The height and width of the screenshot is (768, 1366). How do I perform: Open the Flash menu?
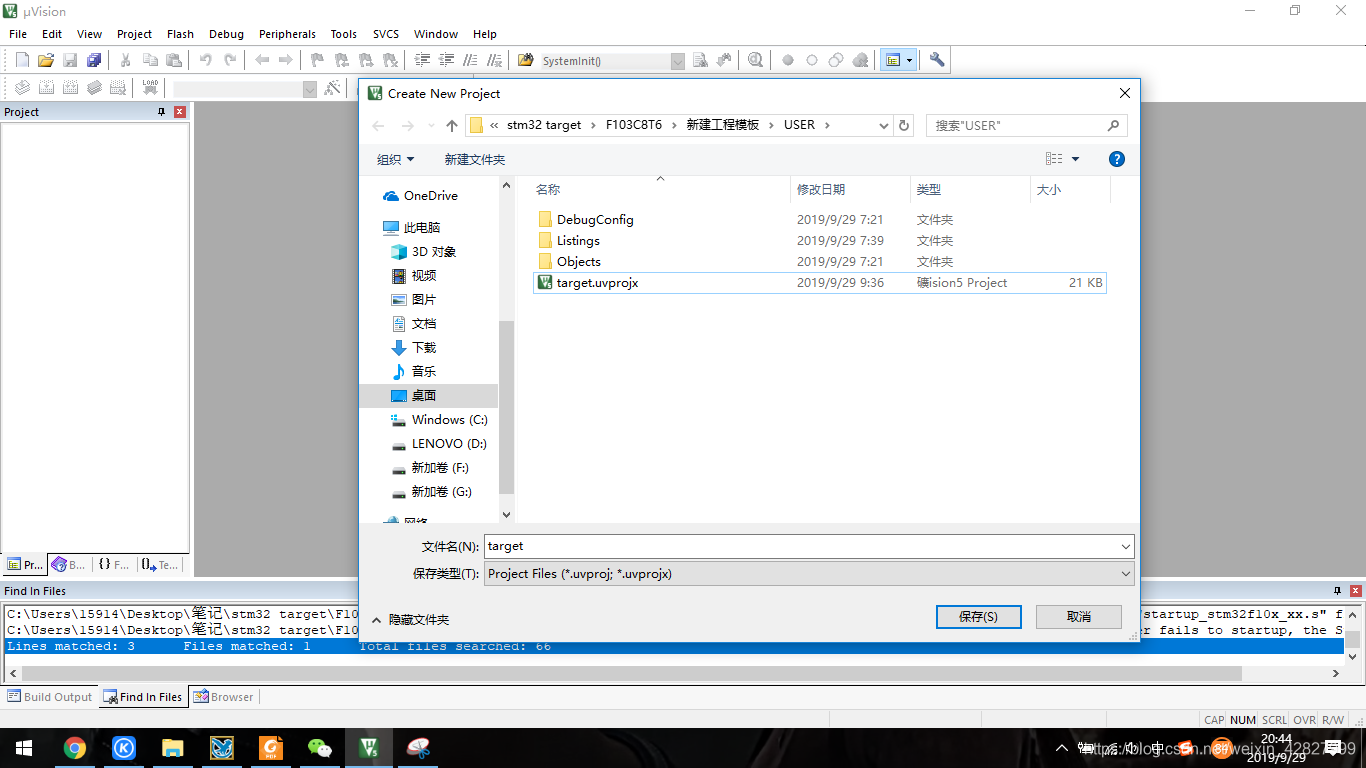pyautogui.click(x=180, y=34)
